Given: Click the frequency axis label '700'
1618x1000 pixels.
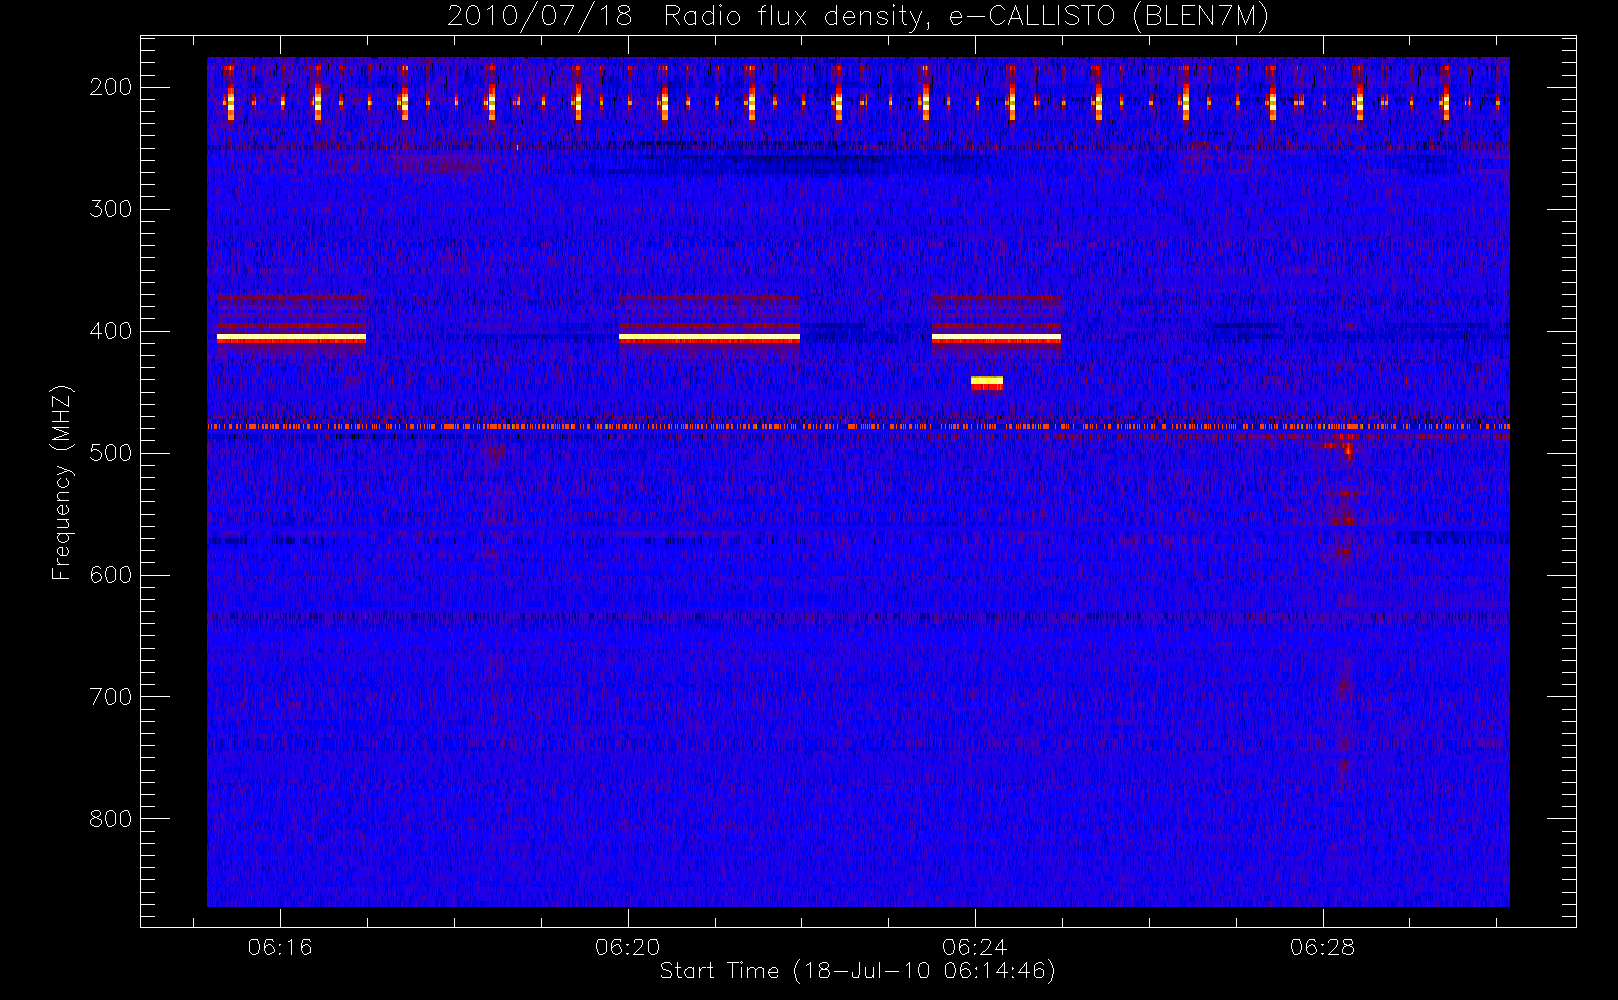Looking at the screenshot, I should (x=111, y=697).
